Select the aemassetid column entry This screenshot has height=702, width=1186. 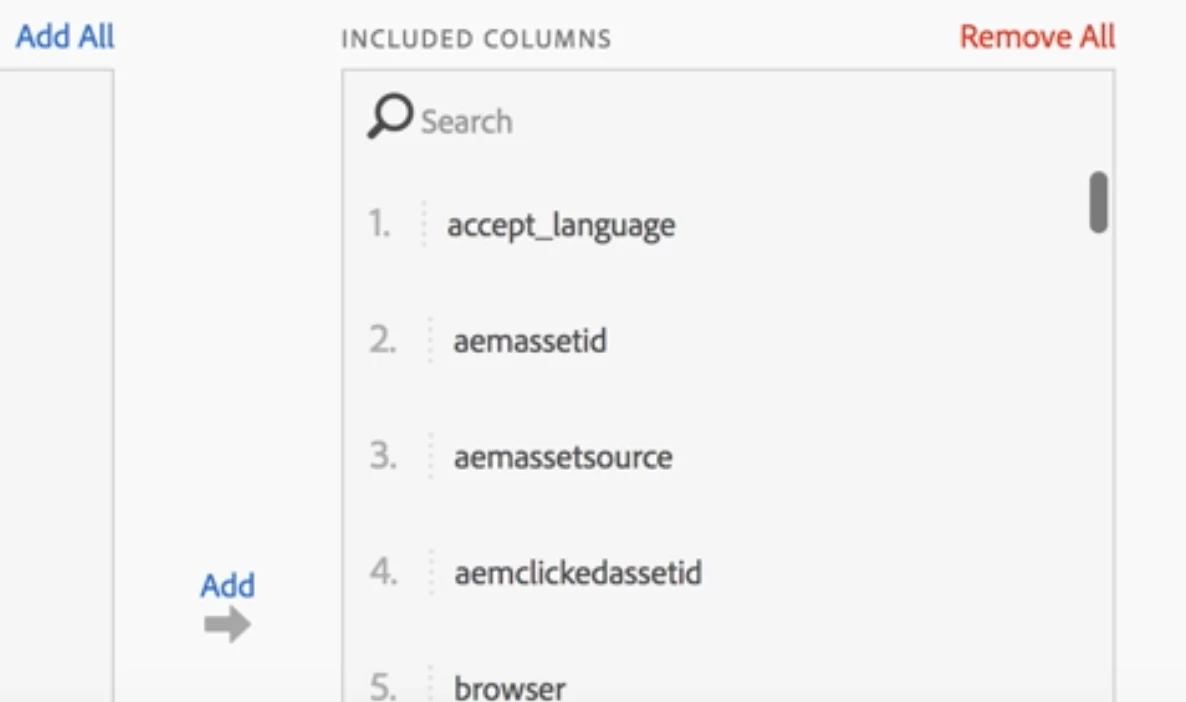530,342
